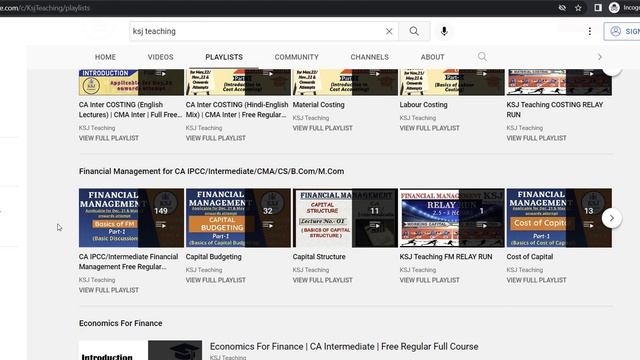Open FM Relay Run stadium thumbnail
The height and width of the screenshot is (360, 640).
(x=452, y=218)
